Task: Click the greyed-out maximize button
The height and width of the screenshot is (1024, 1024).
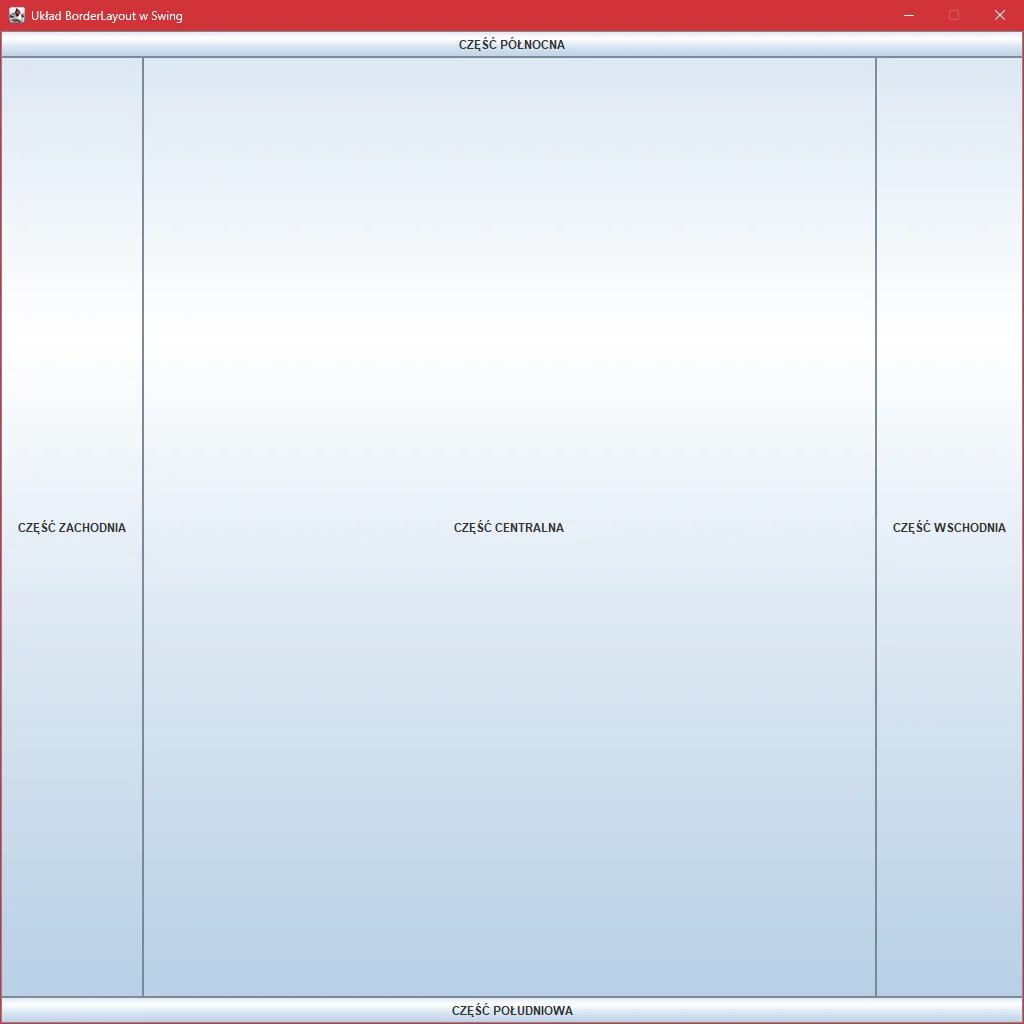Action: point(954,15)
